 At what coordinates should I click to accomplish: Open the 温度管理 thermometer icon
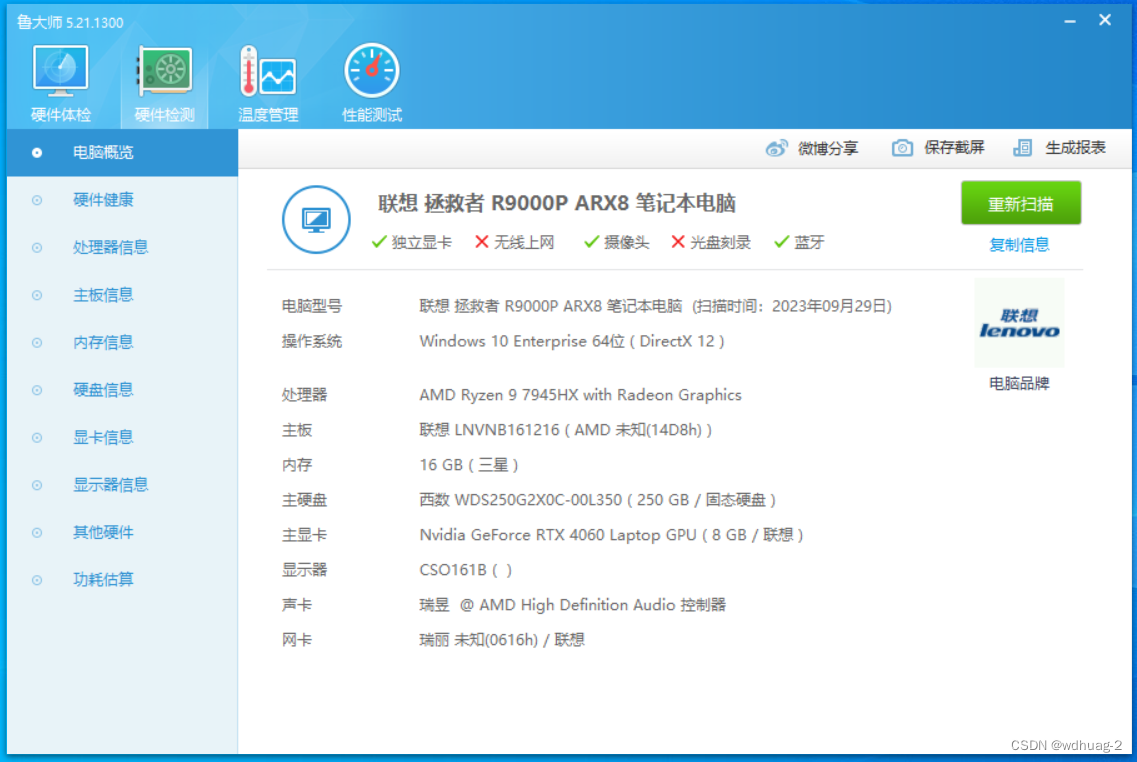pos(268,71)
